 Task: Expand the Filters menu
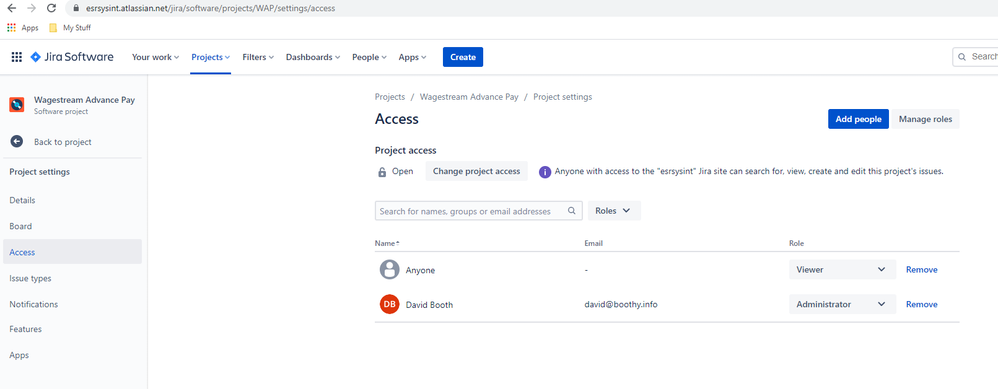pyautogui.click(x=258, y=57)
